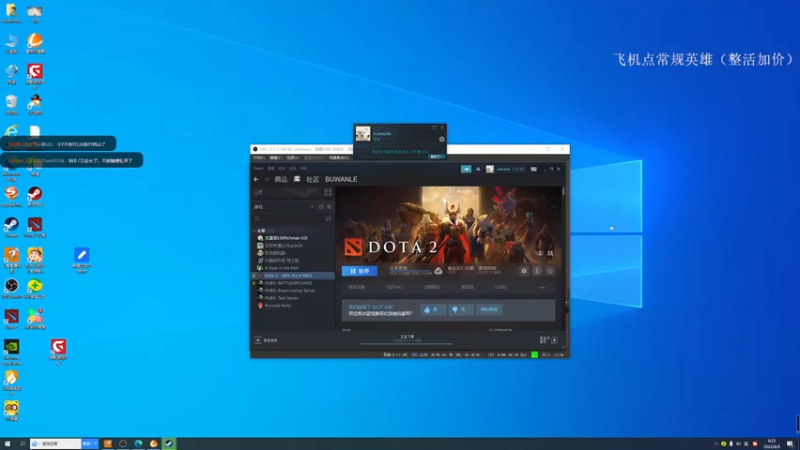Click the blue pause download button
Screen dimensions: 800x450
(360, 271)
